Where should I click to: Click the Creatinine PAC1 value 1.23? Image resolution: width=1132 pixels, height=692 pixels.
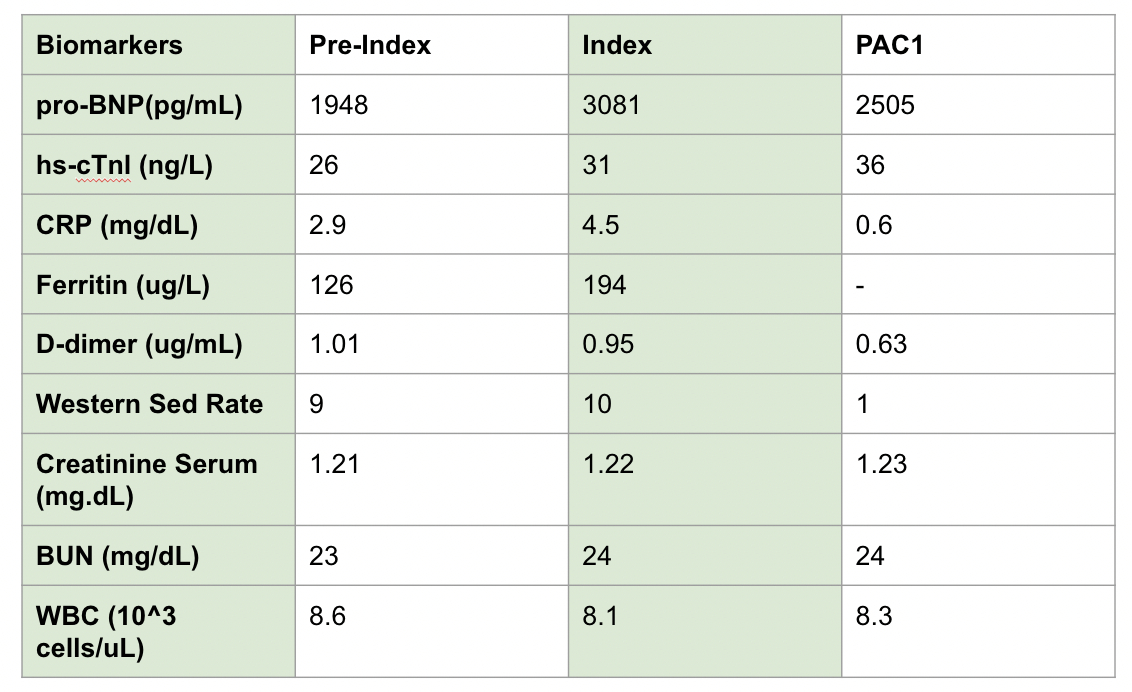(x=881, y=464)
